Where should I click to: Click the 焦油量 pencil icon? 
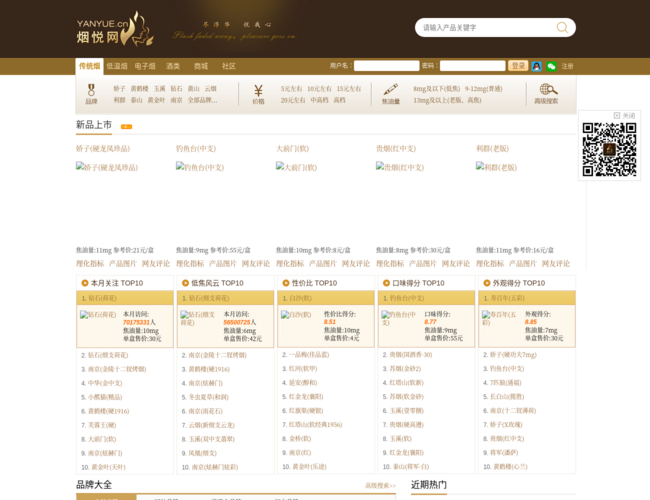390,90
